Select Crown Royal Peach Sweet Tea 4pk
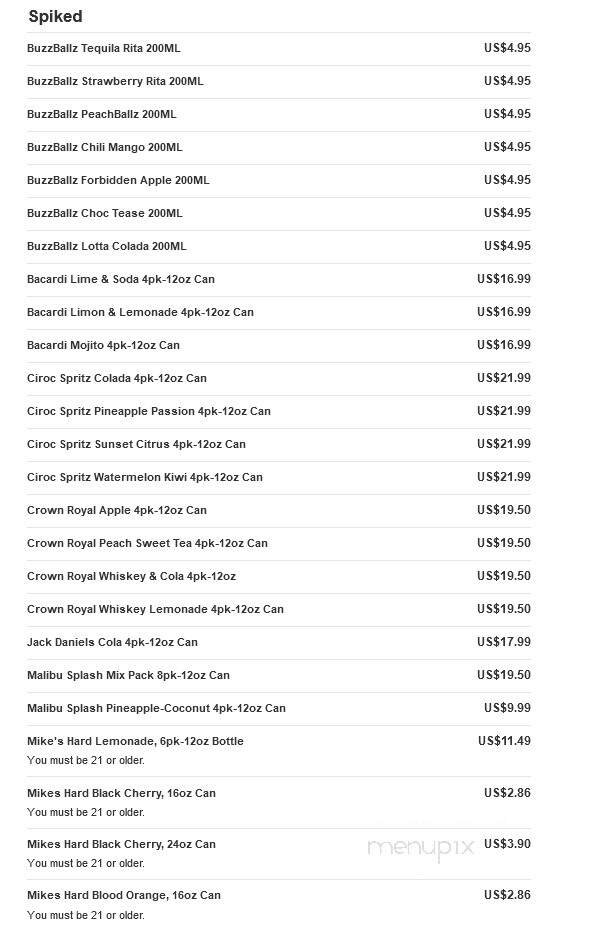This screenshot has width=600, height=930. point(147,543)
